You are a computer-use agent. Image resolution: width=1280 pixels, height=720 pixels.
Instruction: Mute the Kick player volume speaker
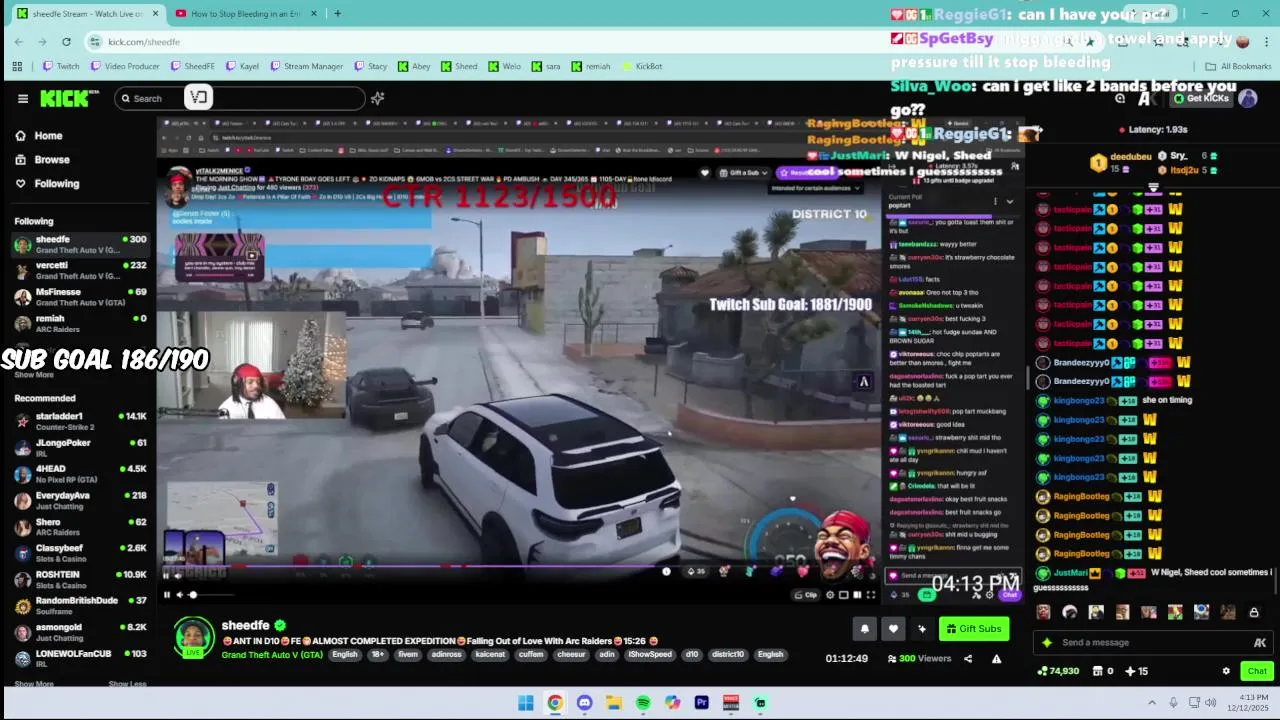tap(180, 595)
